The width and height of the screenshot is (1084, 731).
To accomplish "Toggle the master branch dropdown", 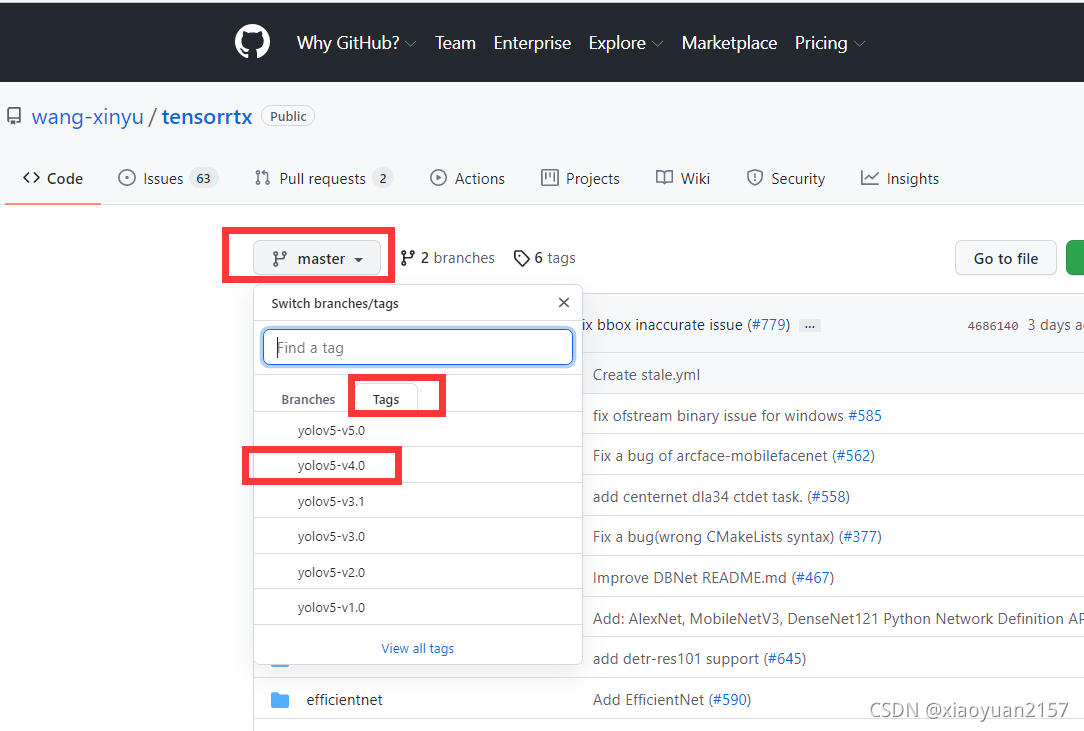I will pos(317,258).
